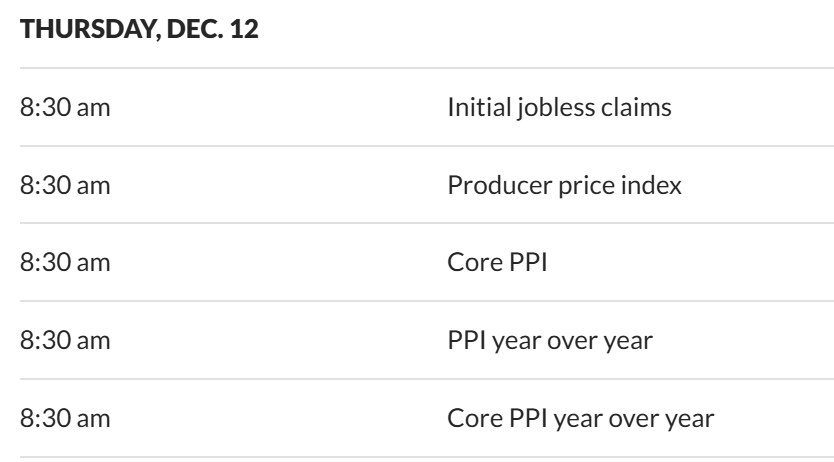Click 8:30 am next to PPI year over year
Screen dimensions: 834x462
click(x=65, y=341)
